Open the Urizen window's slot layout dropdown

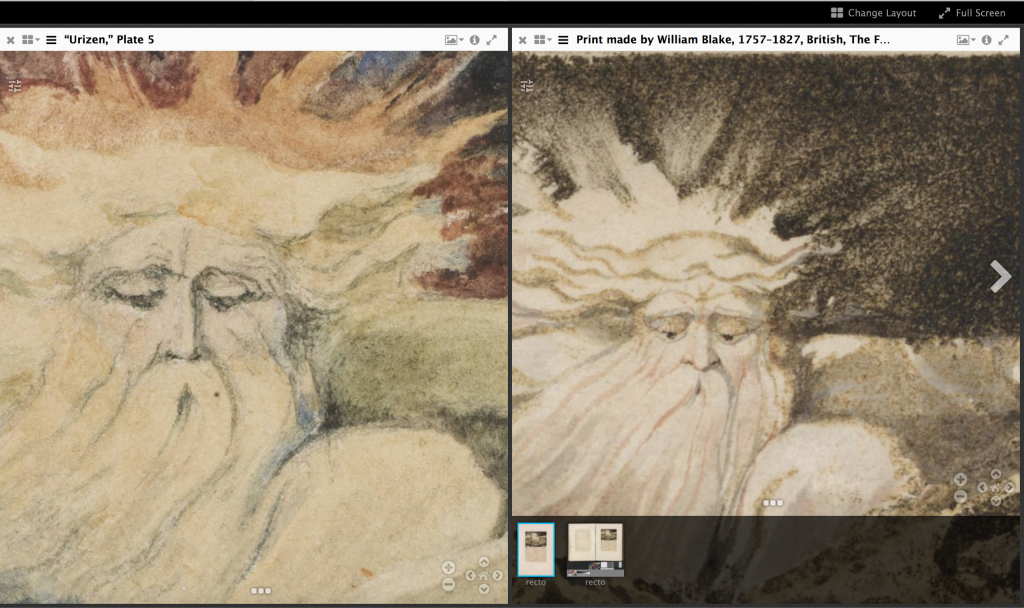pos(31,40)
